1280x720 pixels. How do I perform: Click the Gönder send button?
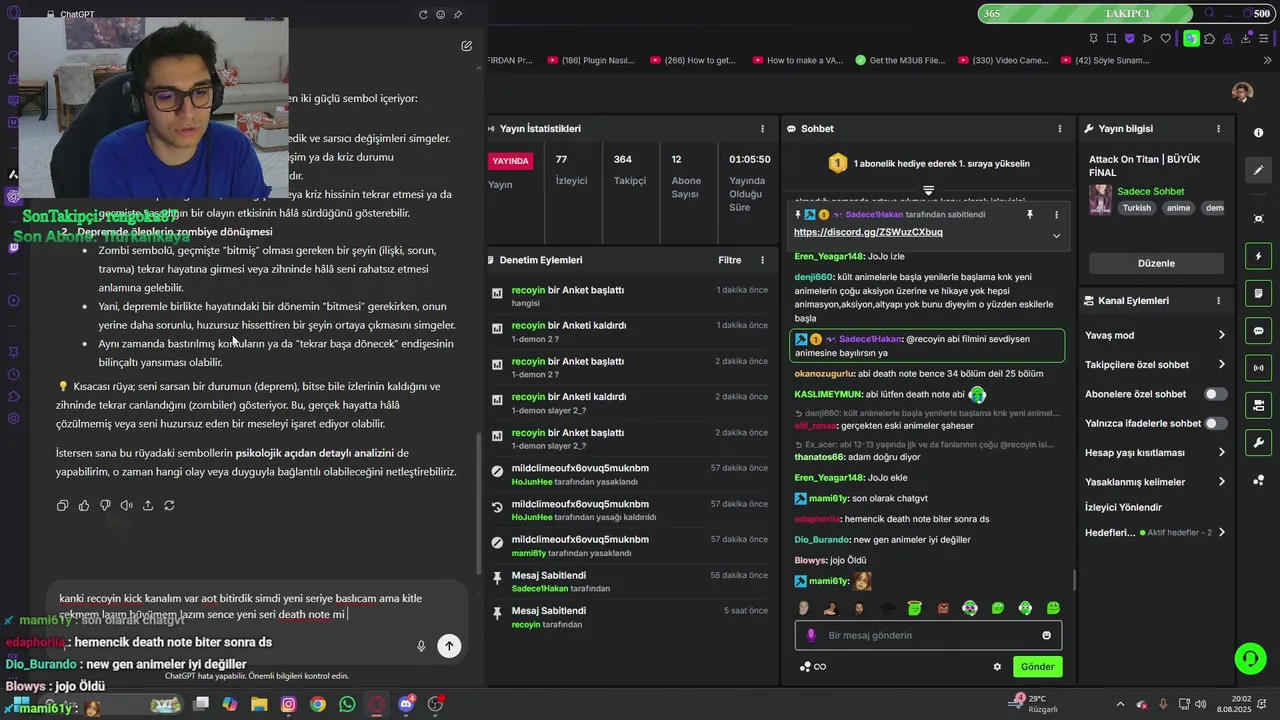click(1037, 667)
